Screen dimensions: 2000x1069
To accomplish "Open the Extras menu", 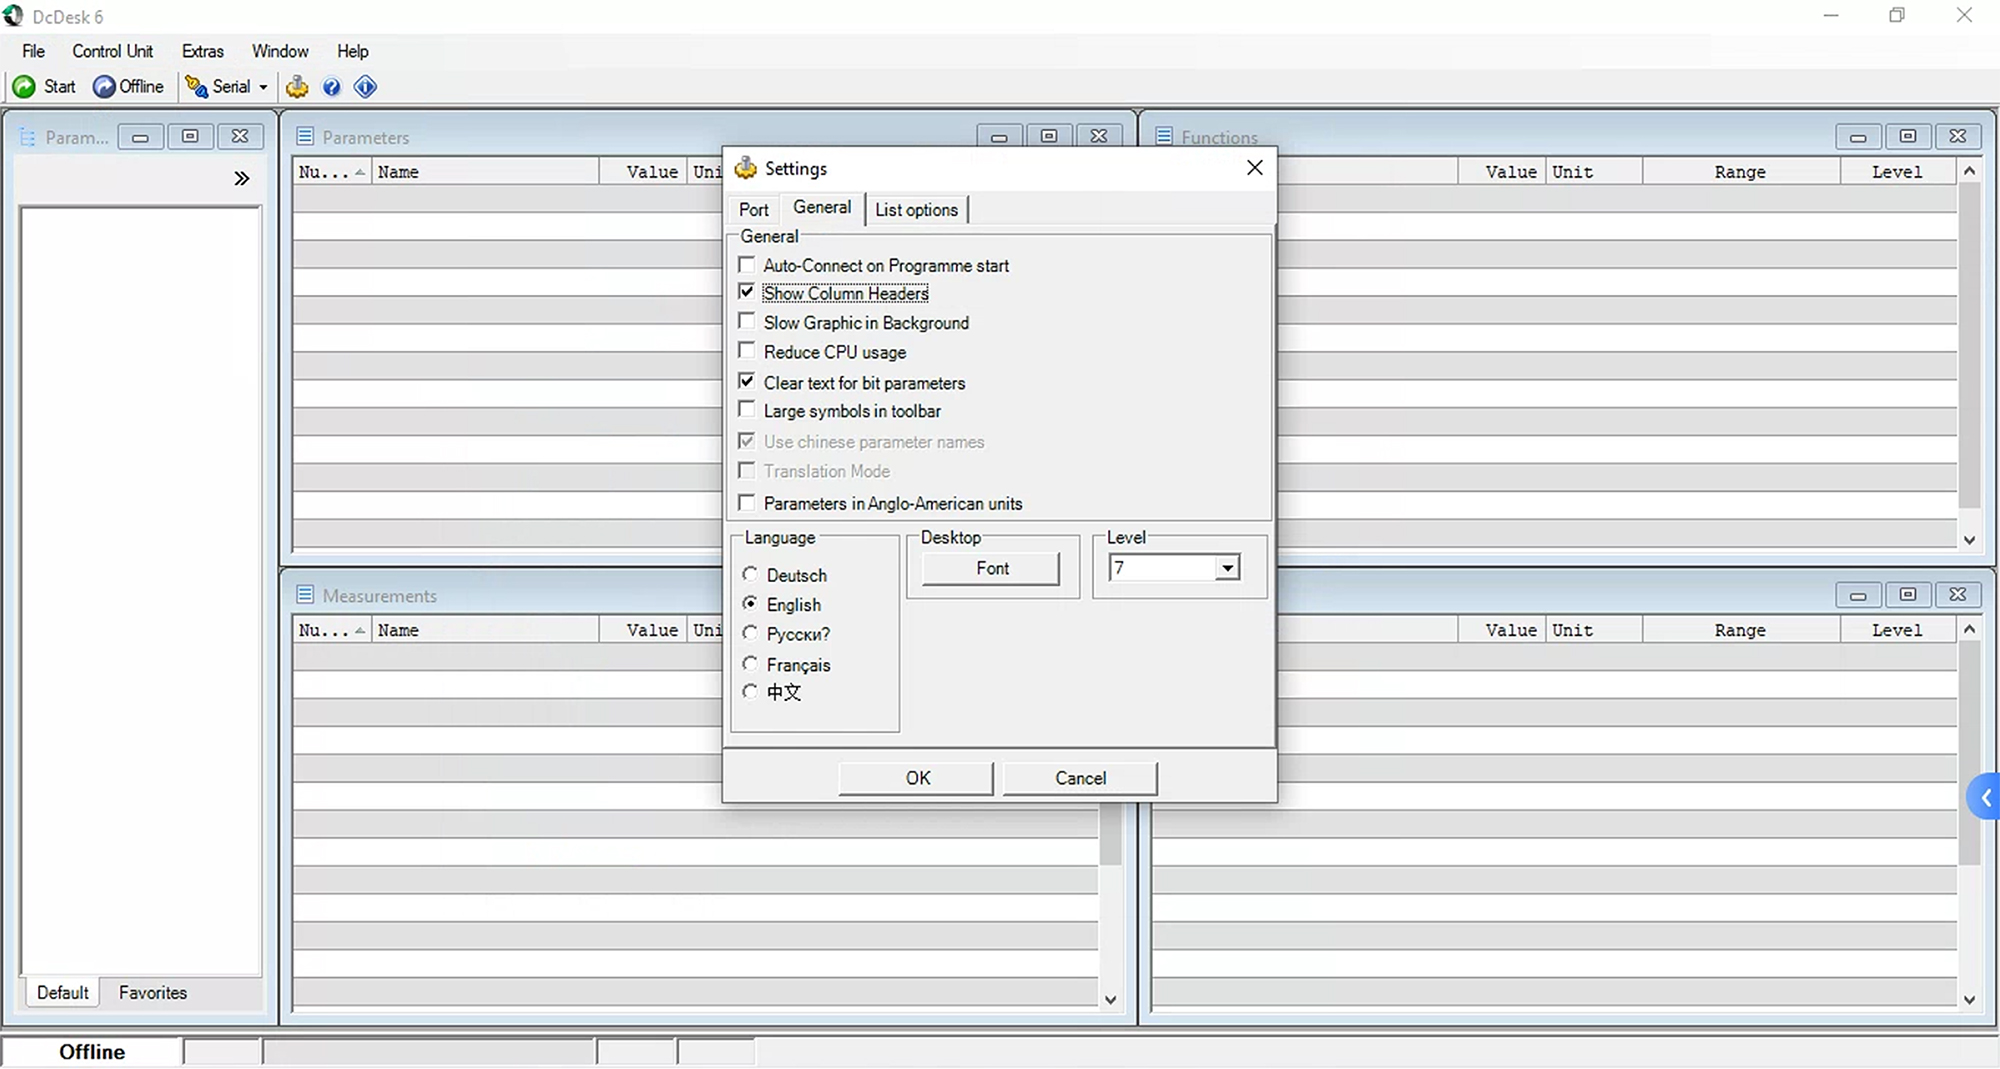I will coord(202,51).
